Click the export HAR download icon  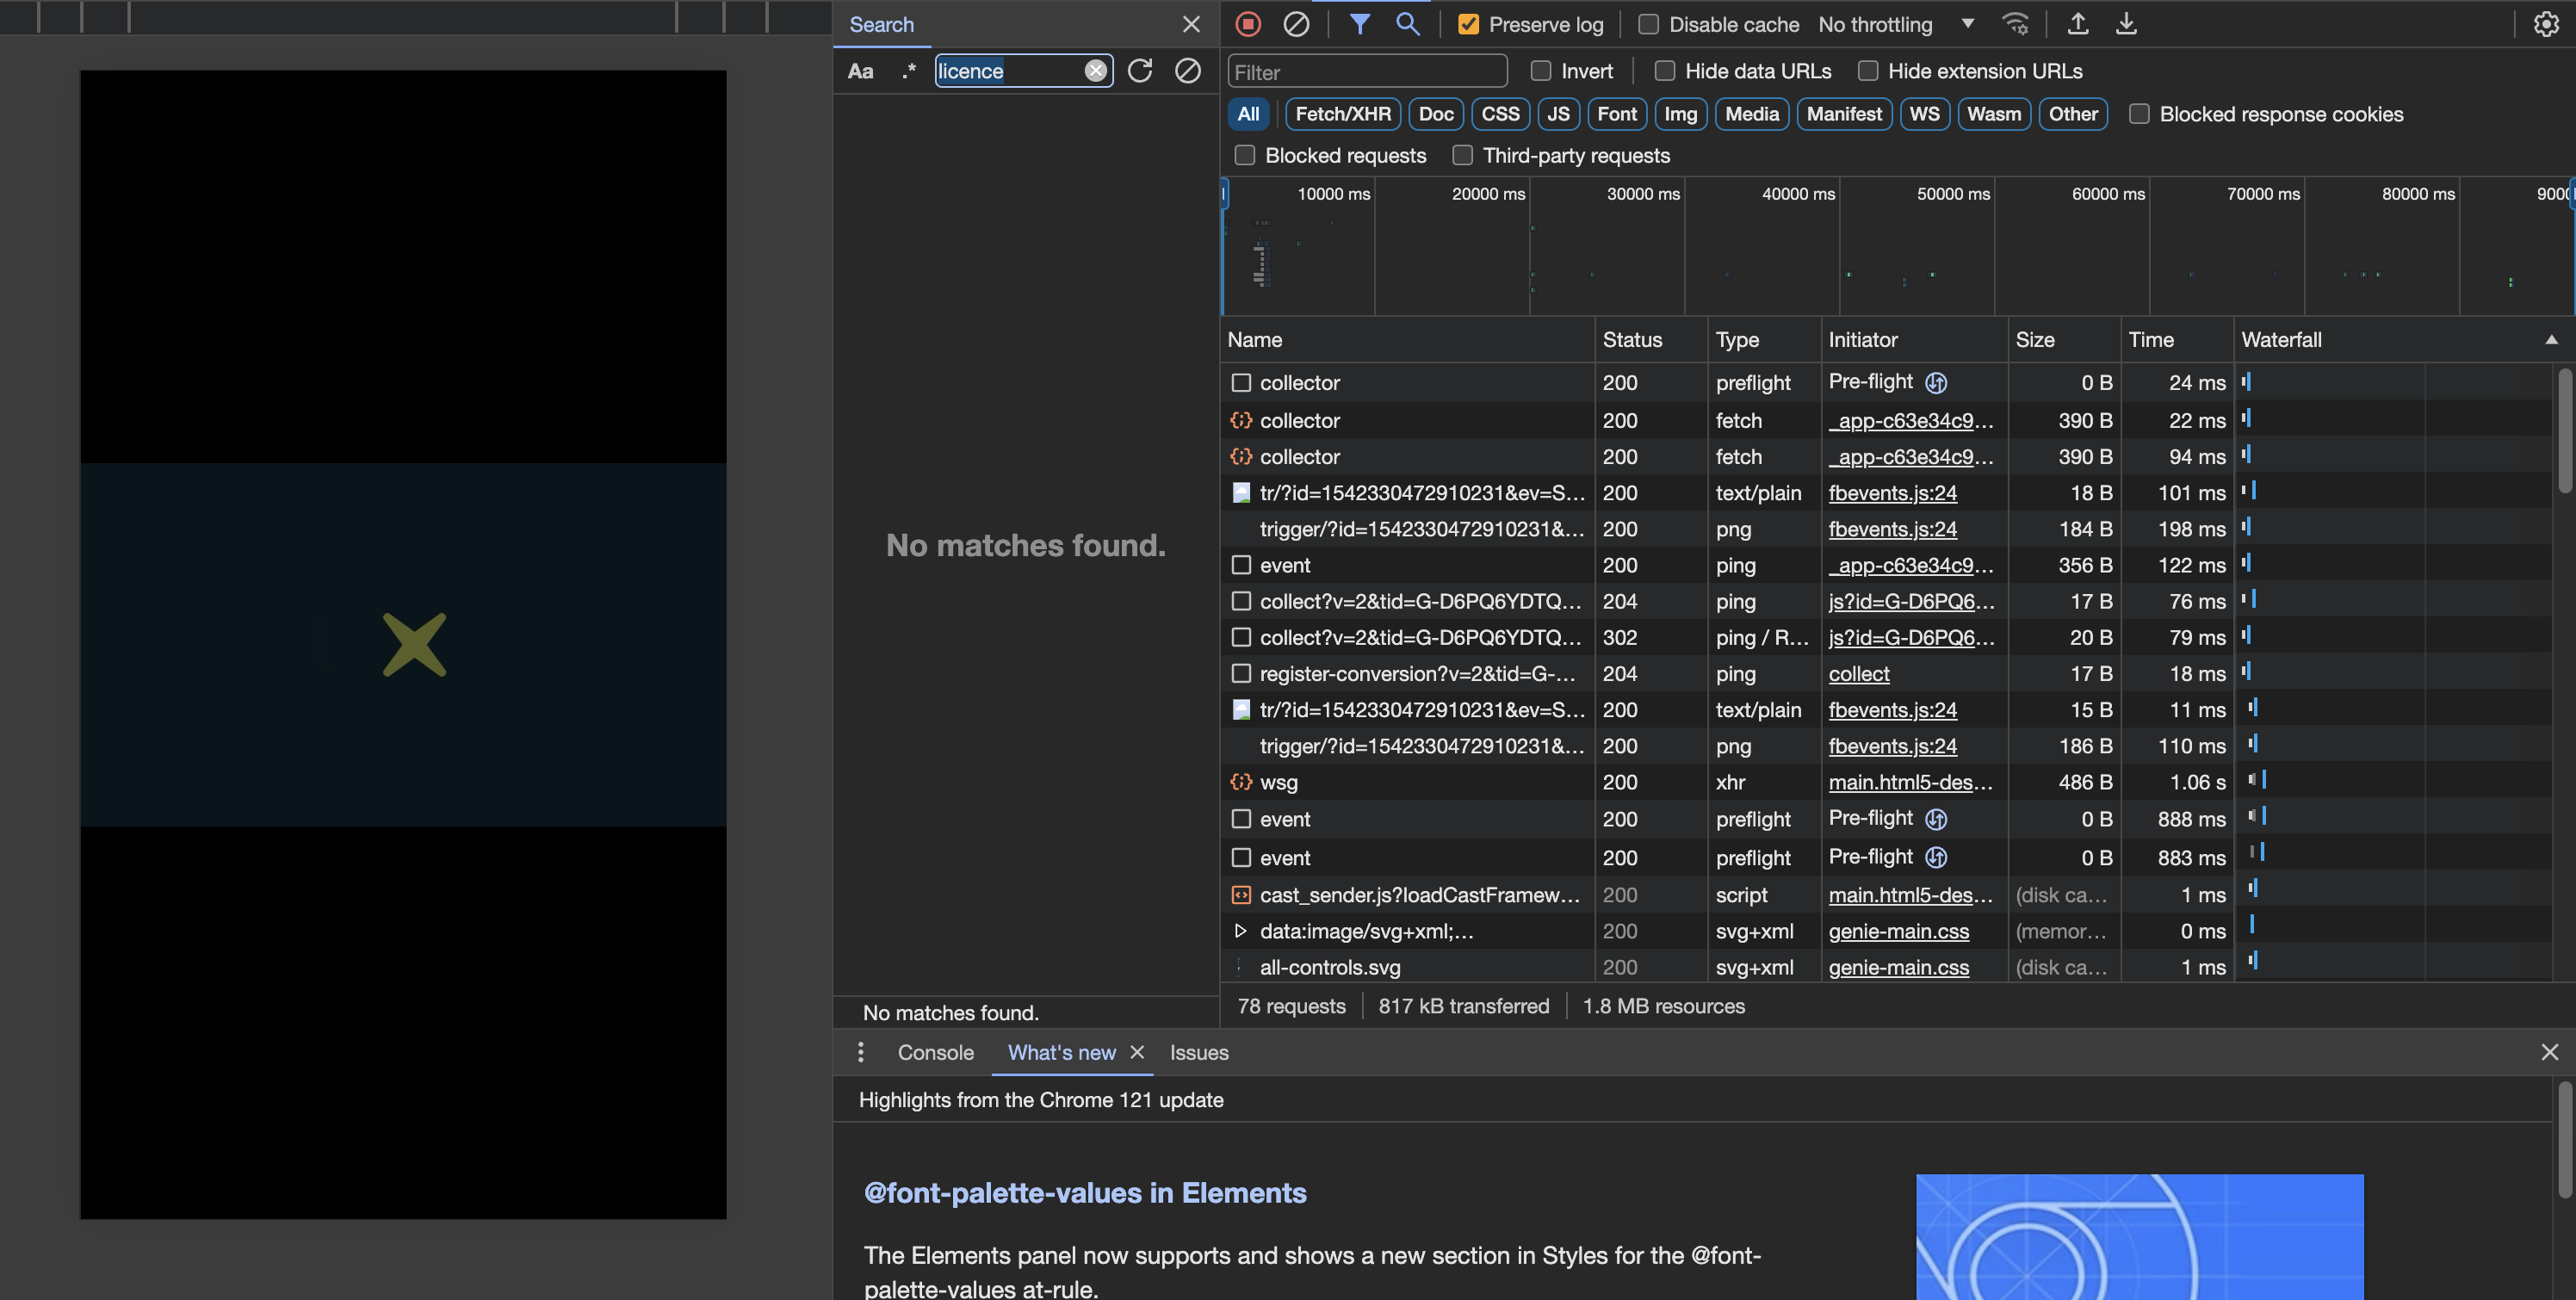click(2126, 24)
